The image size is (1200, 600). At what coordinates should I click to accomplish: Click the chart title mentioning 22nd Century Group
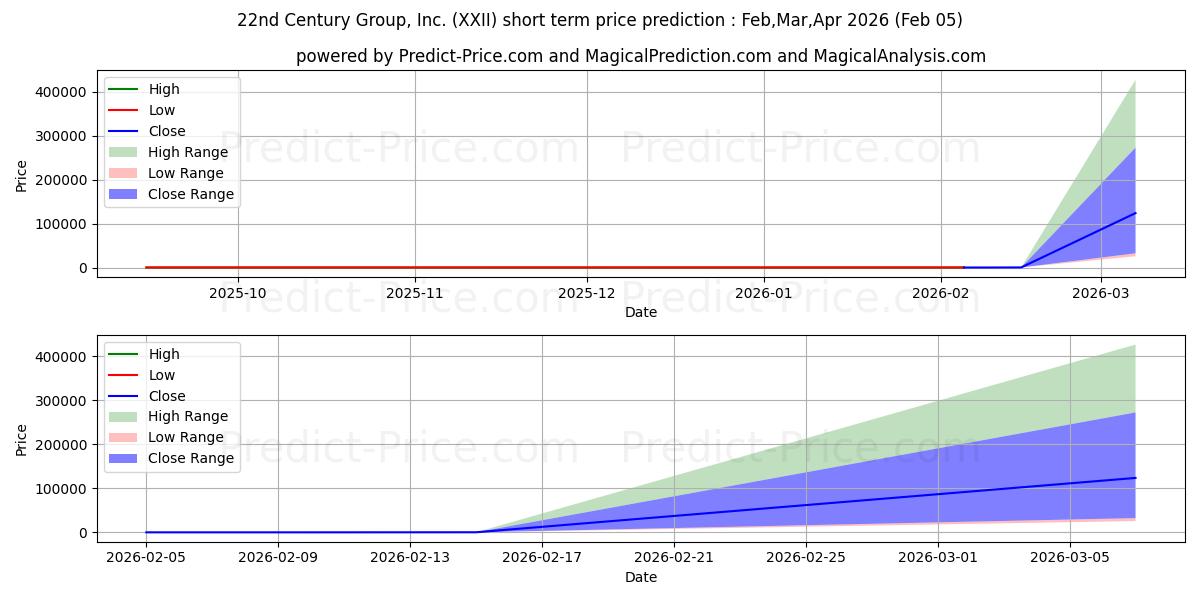[x=600, y=20]
